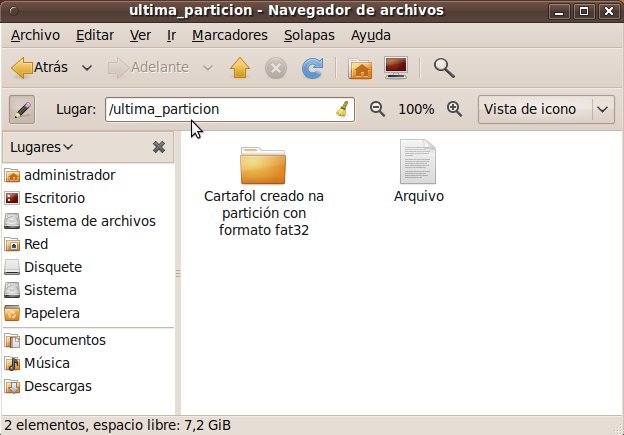Open the Ver menu

tap(140, 35)
